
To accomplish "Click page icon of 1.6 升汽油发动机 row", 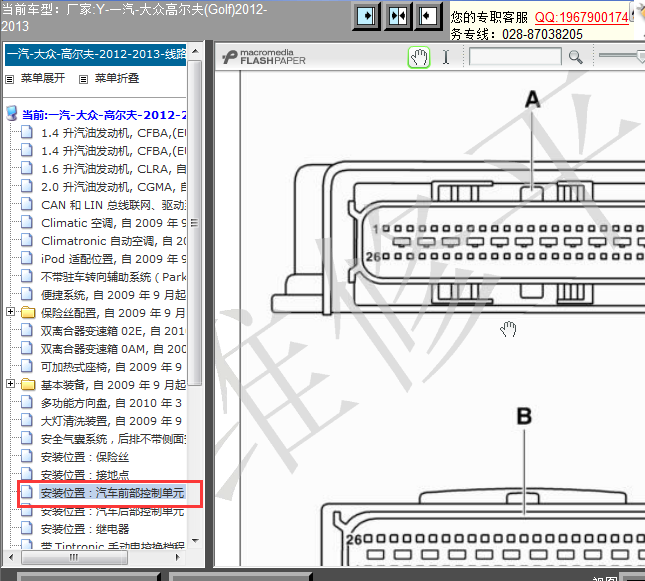I will point(27,168).
